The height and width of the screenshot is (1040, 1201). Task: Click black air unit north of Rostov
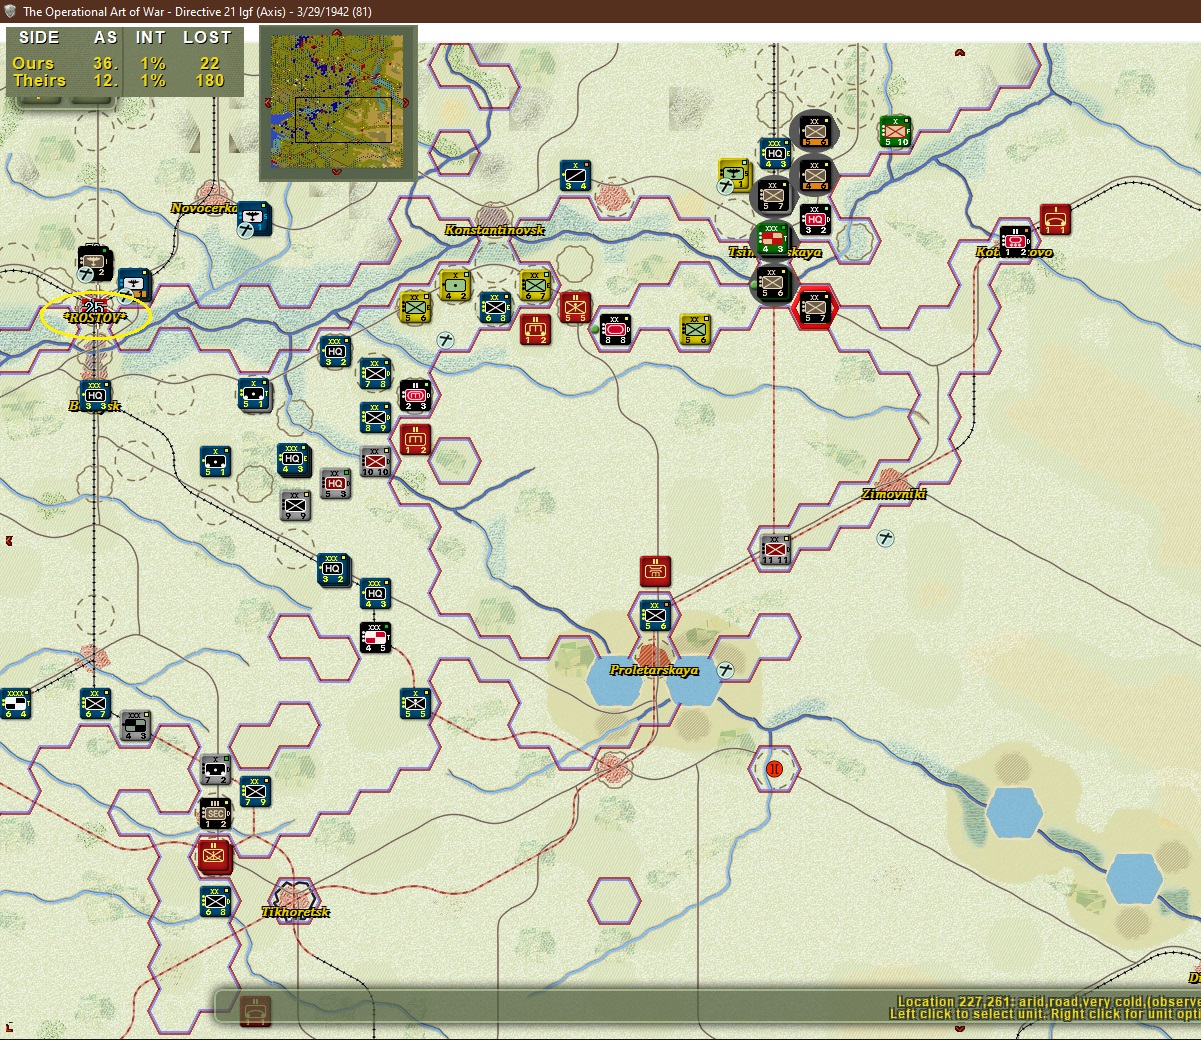[x=94, y=263]
